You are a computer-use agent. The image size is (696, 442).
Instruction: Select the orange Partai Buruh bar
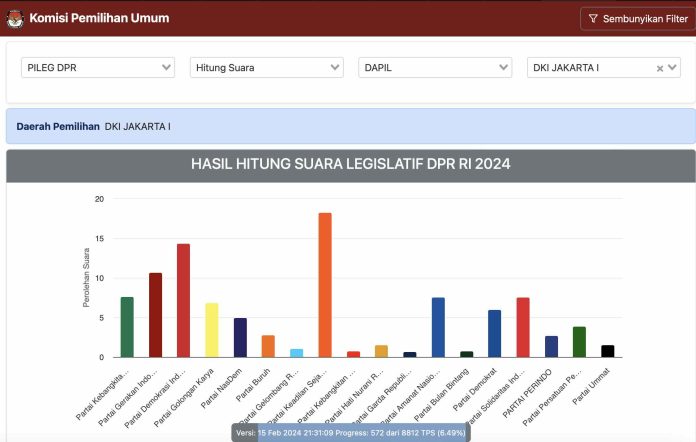[x=268, y=346]
